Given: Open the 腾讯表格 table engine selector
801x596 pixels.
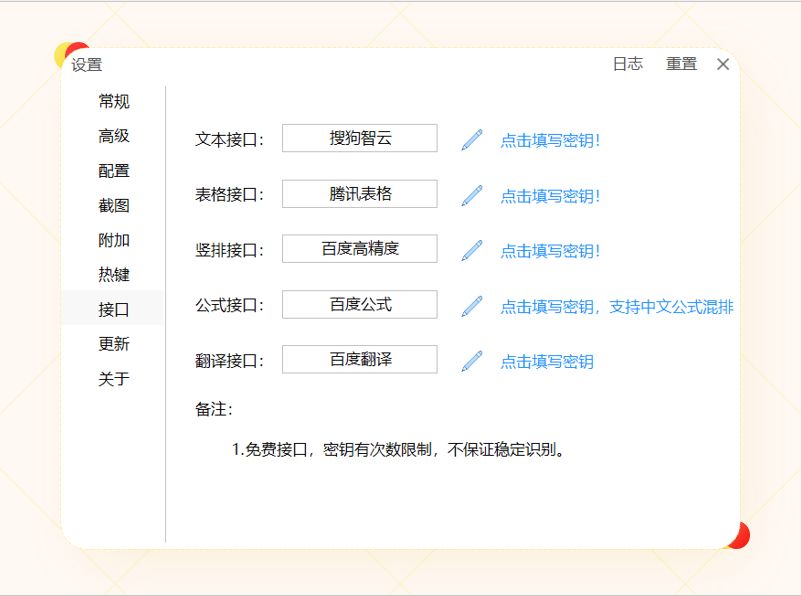Looking at the screenshot, I should click(x=360, y=193).
